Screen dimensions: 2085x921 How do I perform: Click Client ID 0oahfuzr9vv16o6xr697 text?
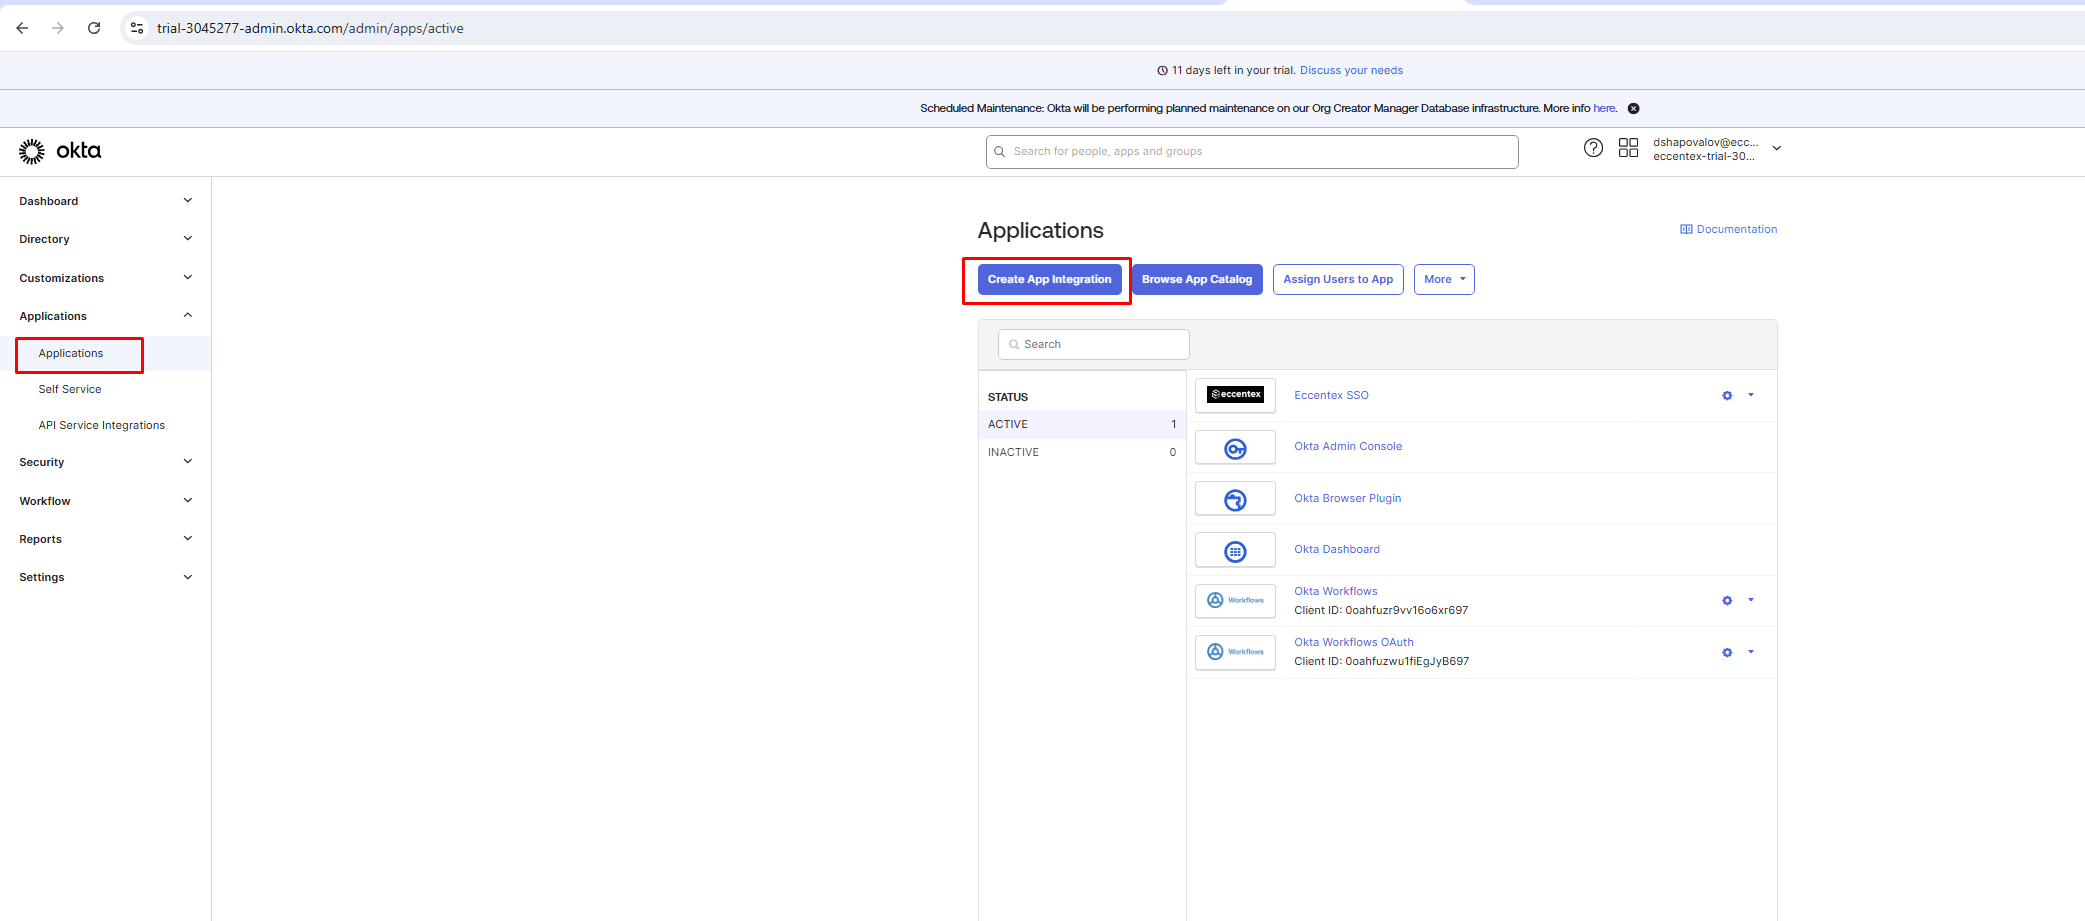(x=1381, y=610)
